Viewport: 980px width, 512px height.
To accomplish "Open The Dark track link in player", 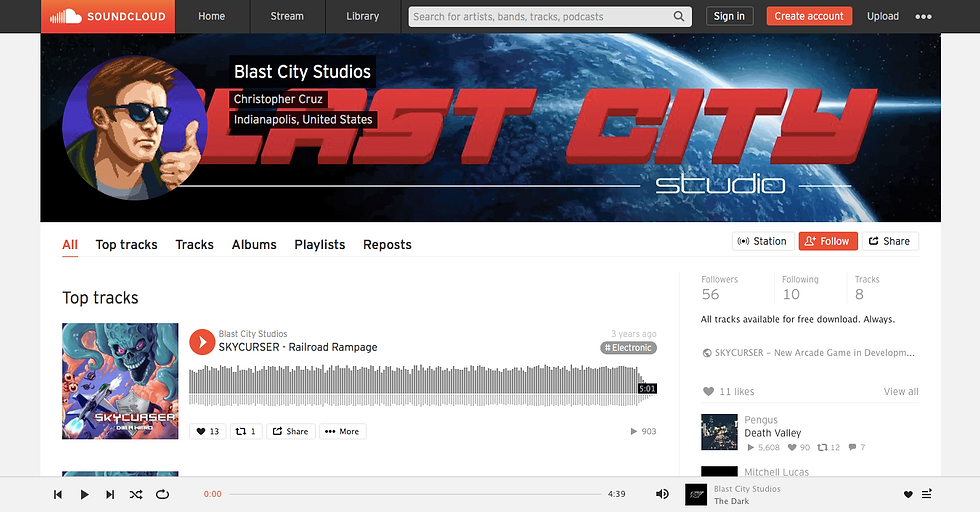I will [x=731, y=501].
